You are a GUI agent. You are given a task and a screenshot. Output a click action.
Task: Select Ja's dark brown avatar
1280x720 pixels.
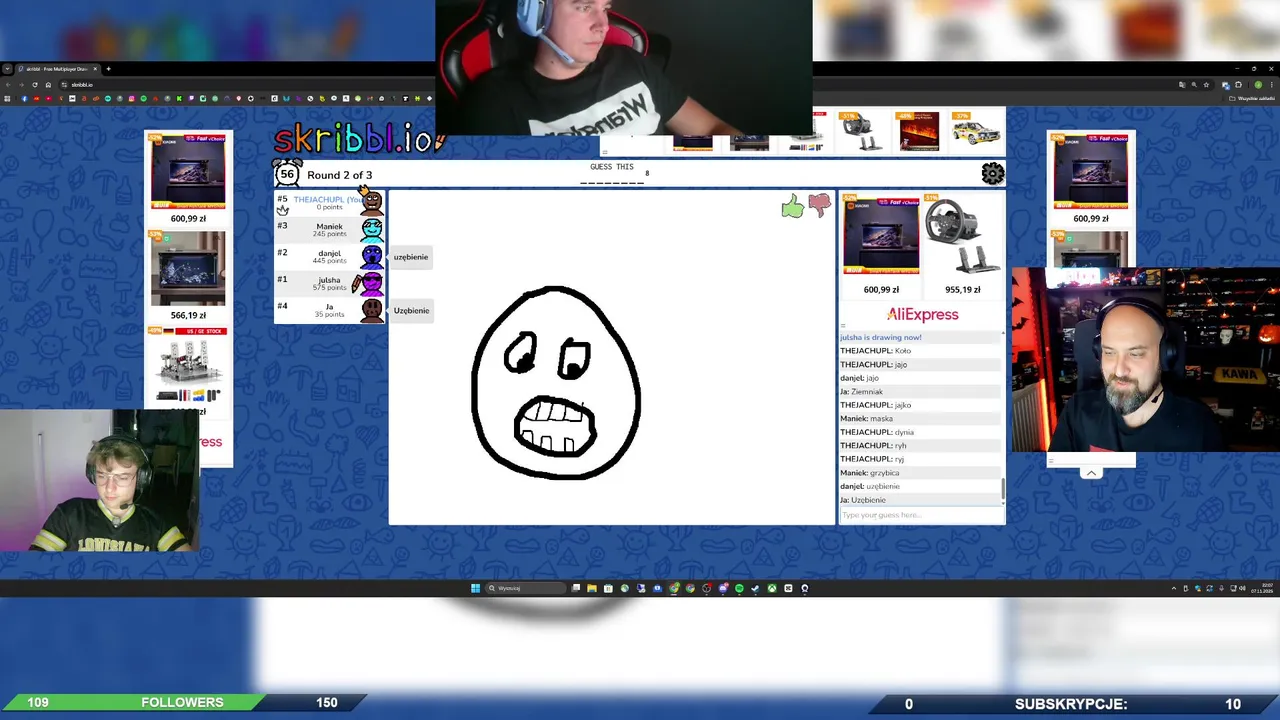coord(372,310)
